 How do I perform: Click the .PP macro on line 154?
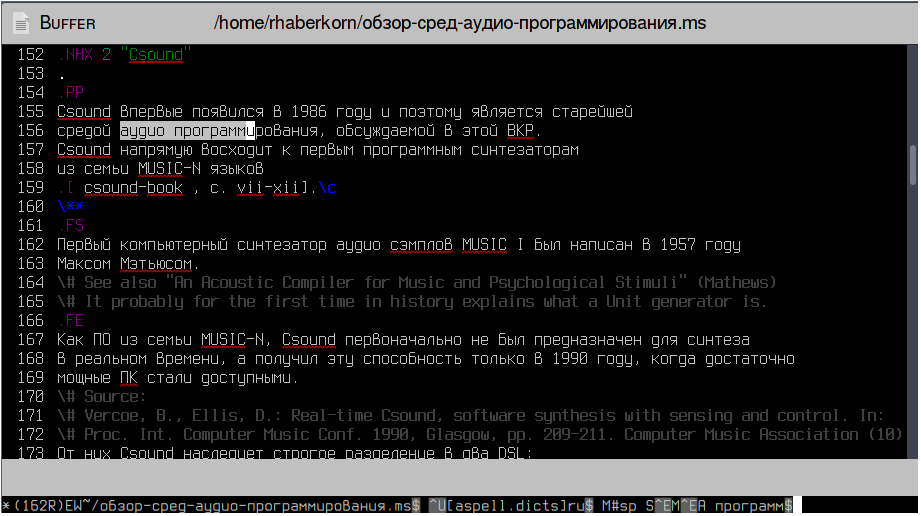pyautogui.click(x=71, y=93)
